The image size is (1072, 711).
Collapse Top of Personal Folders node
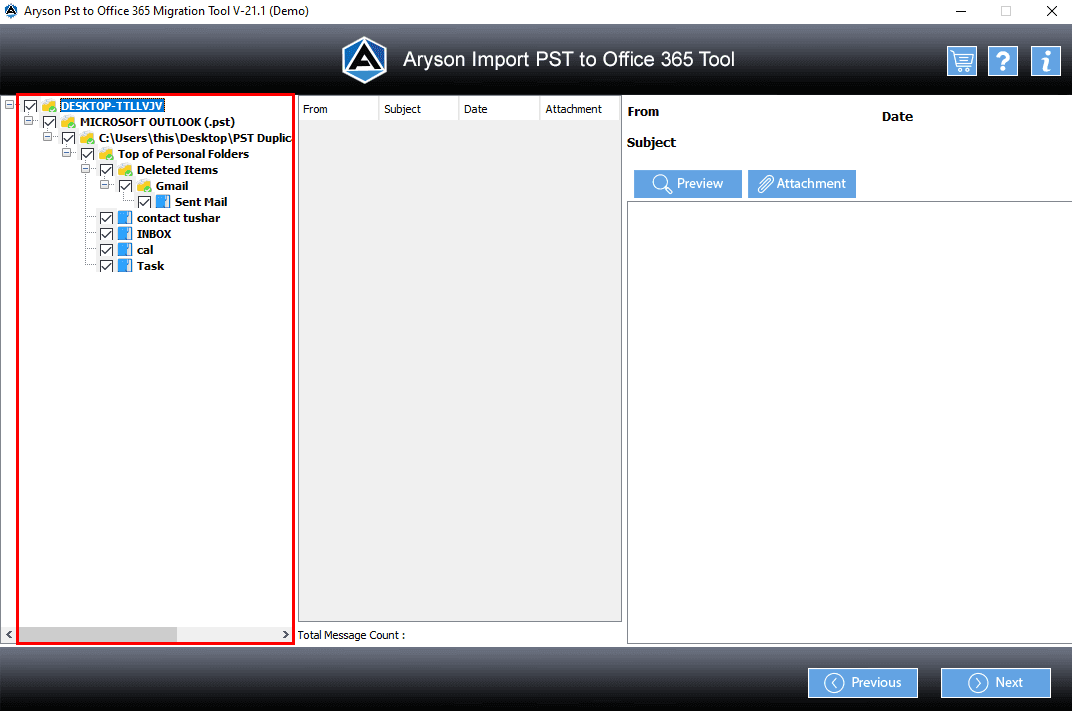coord(67,152)
